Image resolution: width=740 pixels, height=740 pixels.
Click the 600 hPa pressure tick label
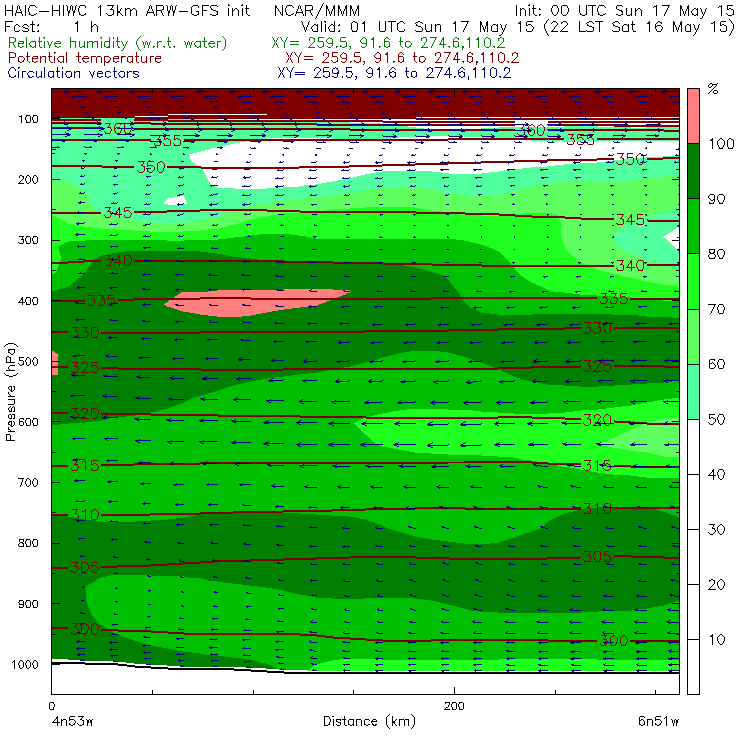[x=28, y=422]
